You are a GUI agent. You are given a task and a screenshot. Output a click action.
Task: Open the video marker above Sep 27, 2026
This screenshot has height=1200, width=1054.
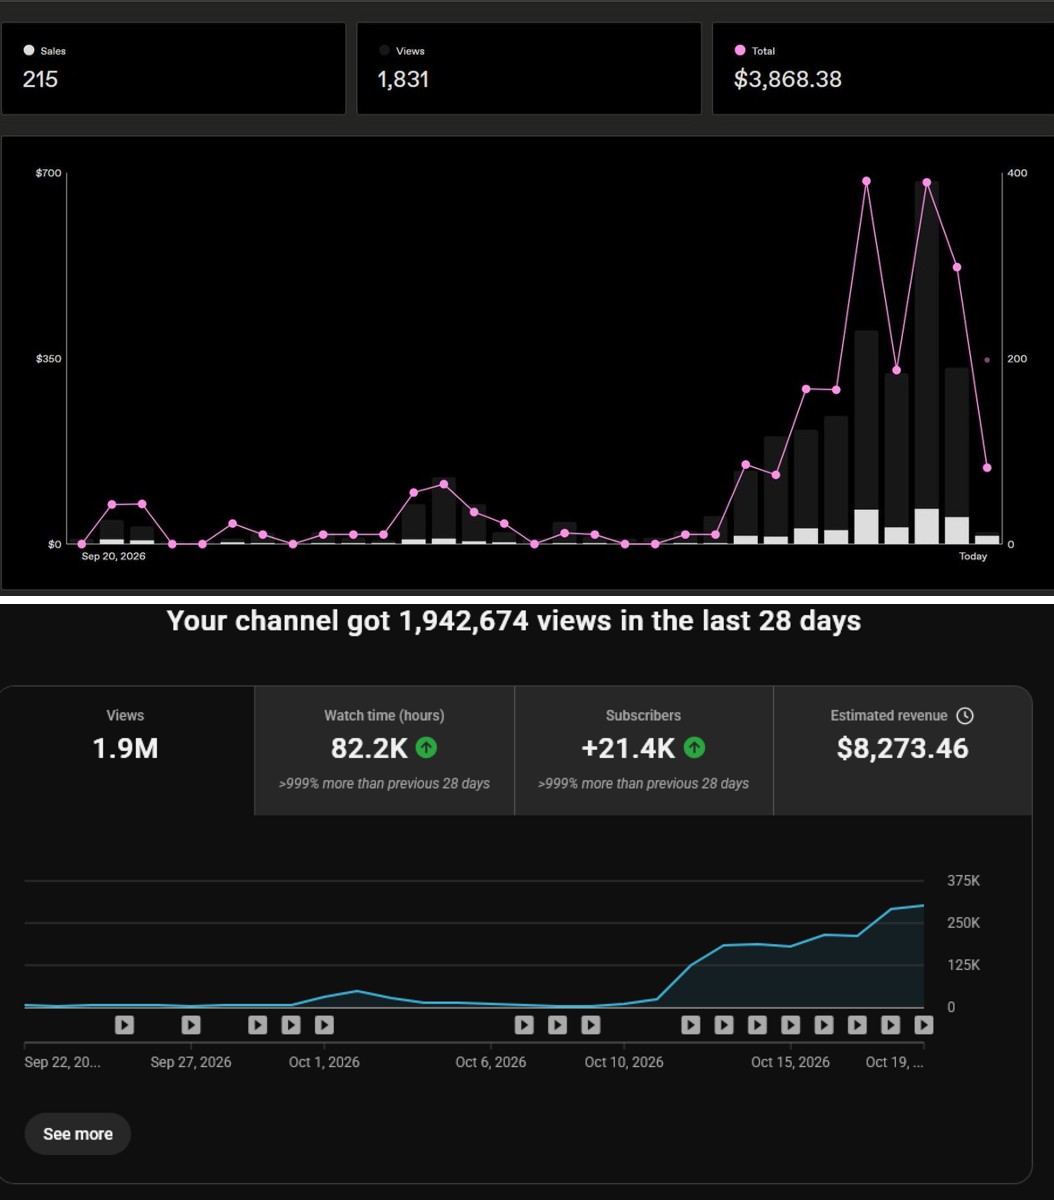tap(191, 1025)
